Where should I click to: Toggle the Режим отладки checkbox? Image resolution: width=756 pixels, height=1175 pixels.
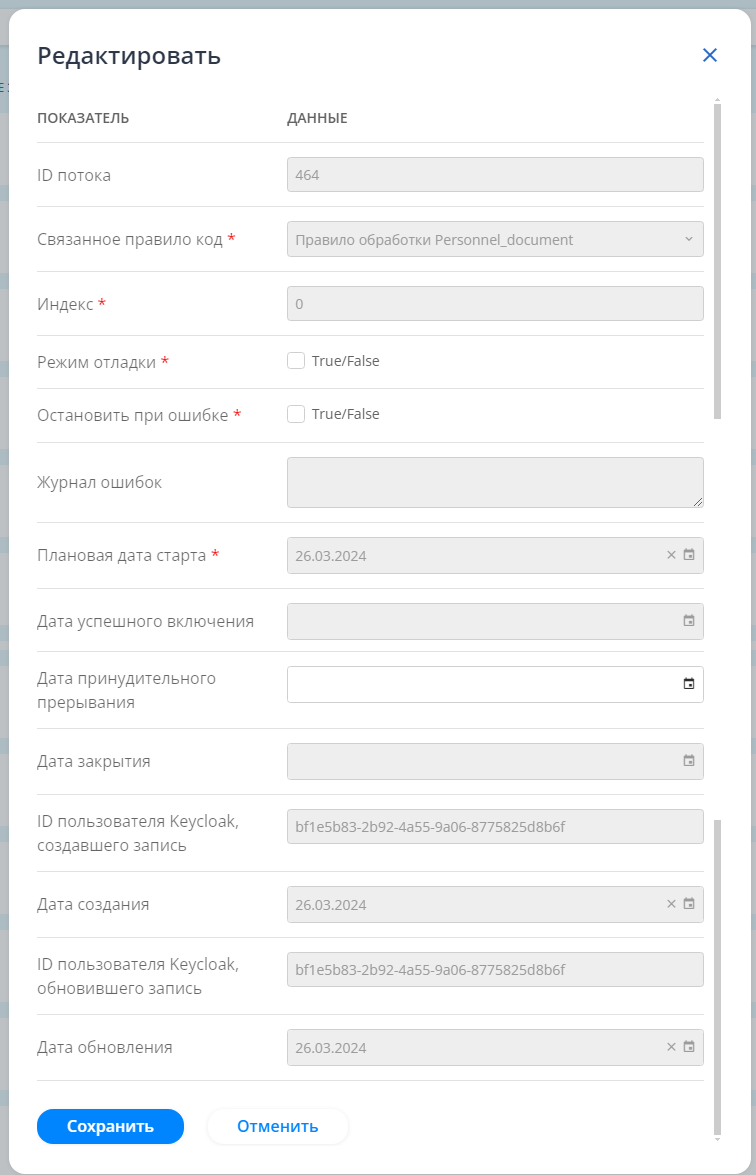click(x=296, y=361)
